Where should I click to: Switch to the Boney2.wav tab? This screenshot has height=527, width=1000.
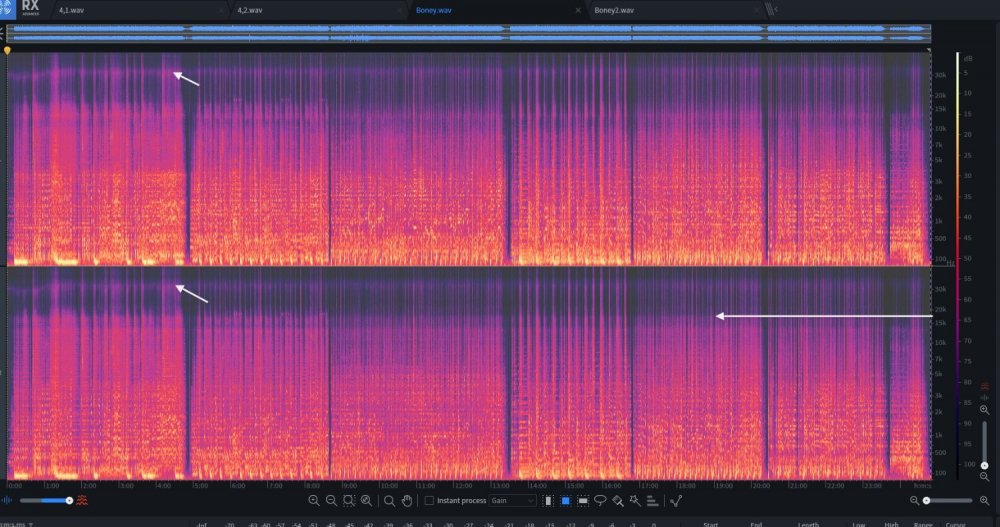[614, 10]
